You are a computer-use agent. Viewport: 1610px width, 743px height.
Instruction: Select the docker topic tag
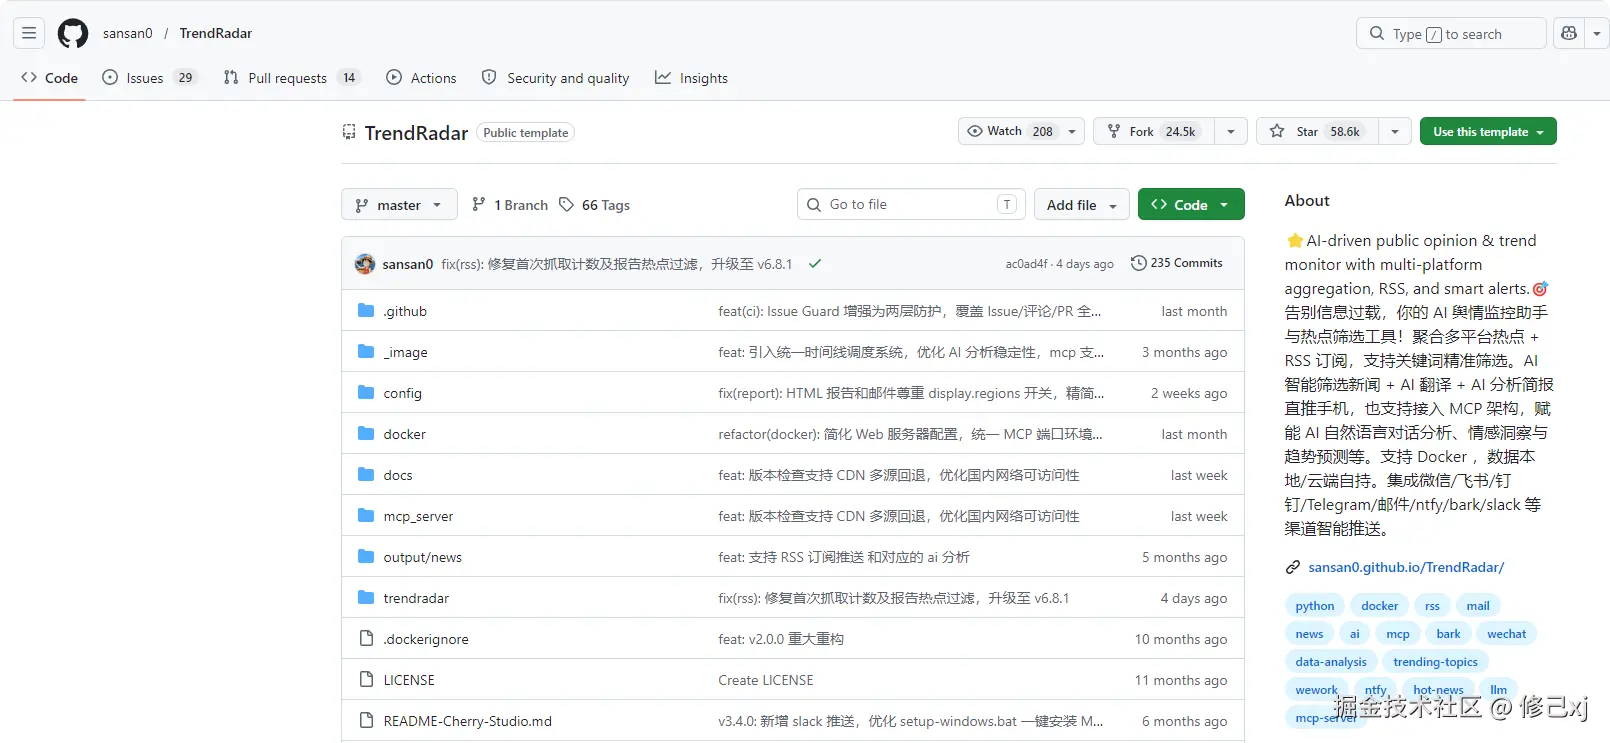coord(1380,606)
